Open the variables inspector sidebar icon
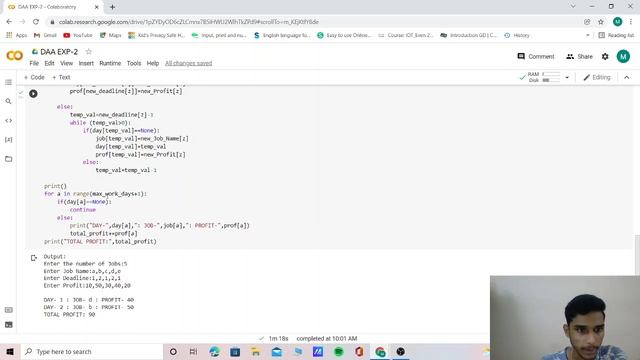The height and width of the screenshot is (360, 640). (x=9, y=140)
